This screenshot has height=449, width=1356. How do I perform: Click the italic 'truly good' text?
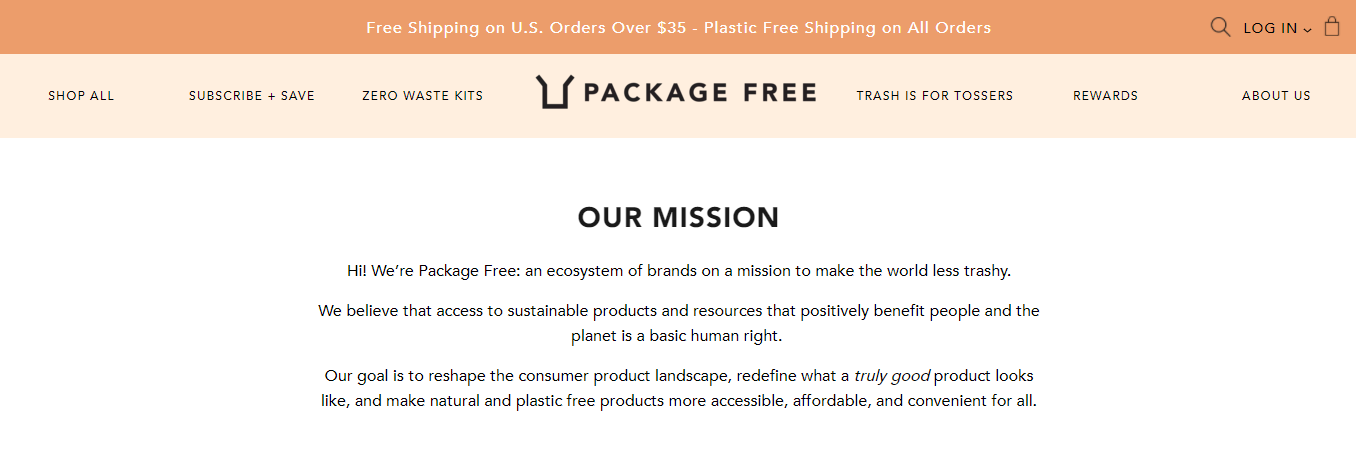tap(892, 376)
